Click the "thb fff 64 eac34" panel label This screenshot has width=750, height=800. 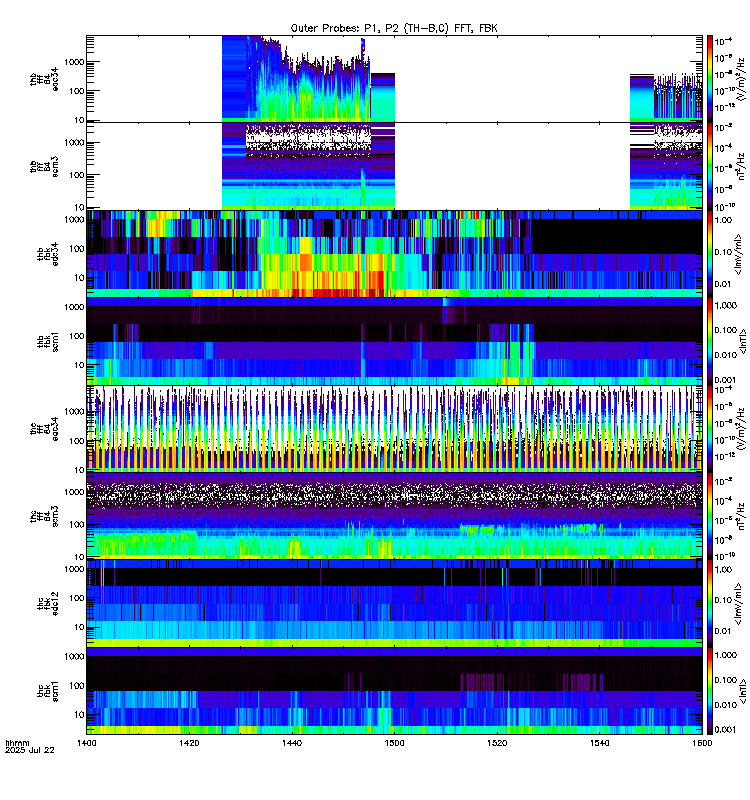[x=44, y=79]
